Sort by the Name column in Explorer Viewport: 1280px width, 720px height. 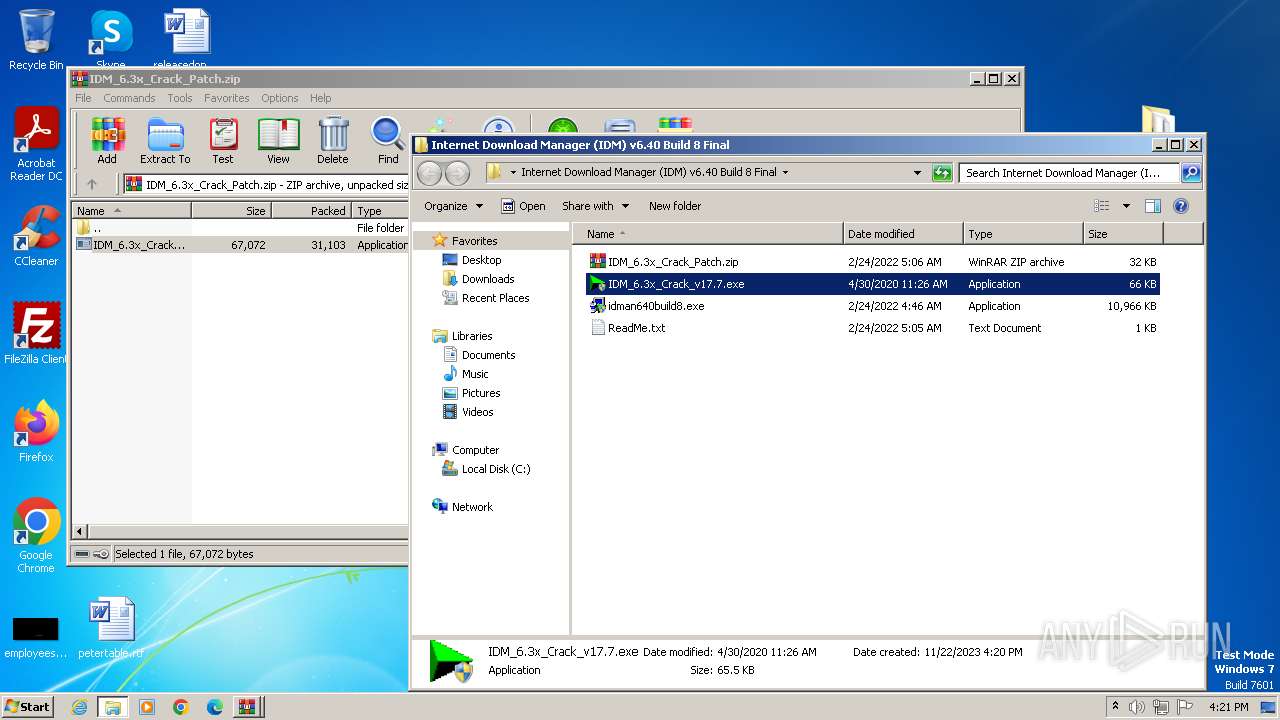point(709,234)
